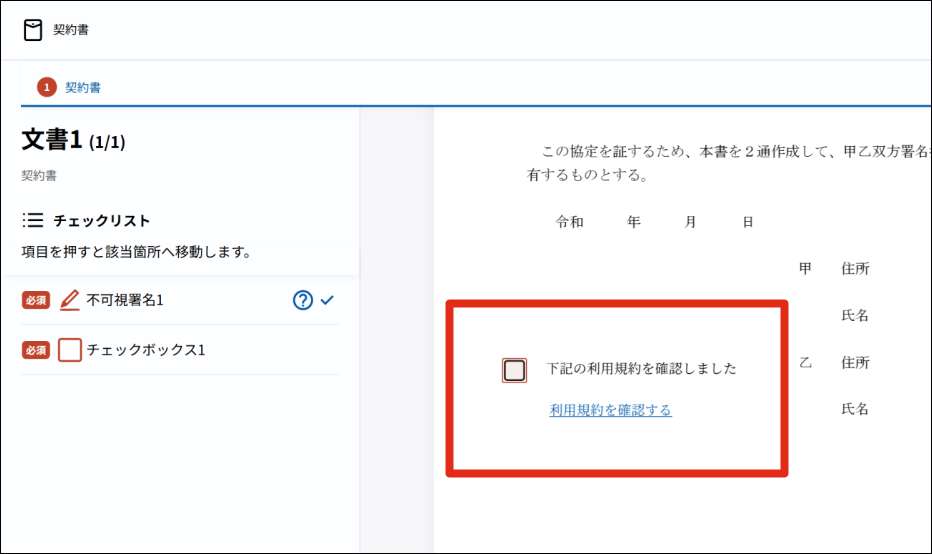Click the チェックリスト heading text
The image size is (932, 554).
(x=102, y=221)
